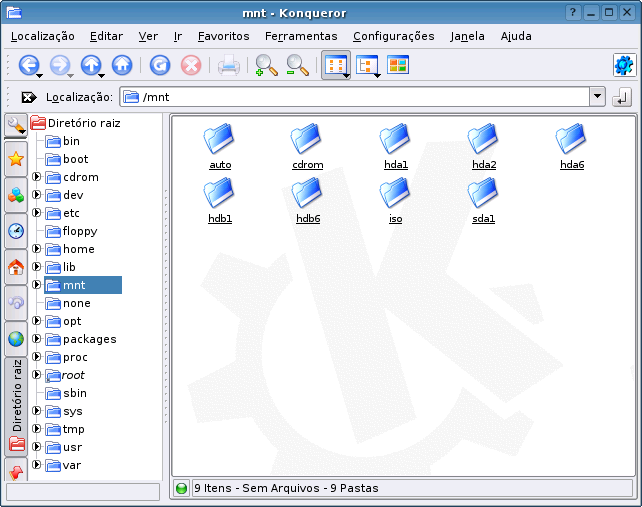642x507 pixels.
Task: Zoom in with the magnifier plus icon
Action: pos(266,65)
